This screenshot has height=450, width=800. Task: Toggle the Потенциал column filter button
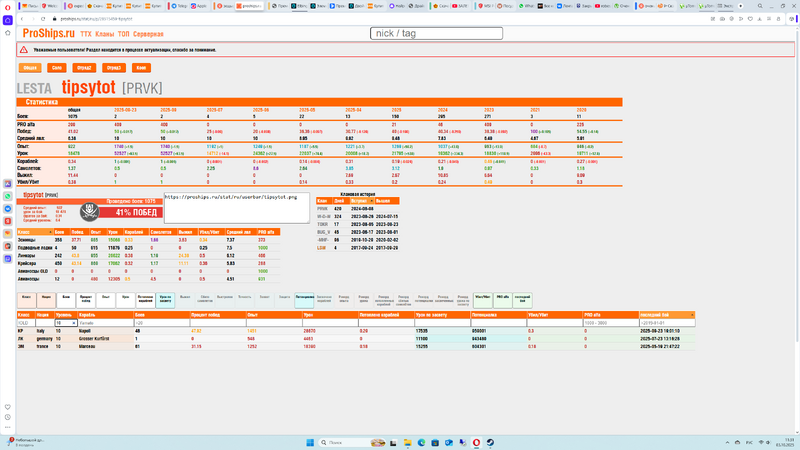coord(304,298)
